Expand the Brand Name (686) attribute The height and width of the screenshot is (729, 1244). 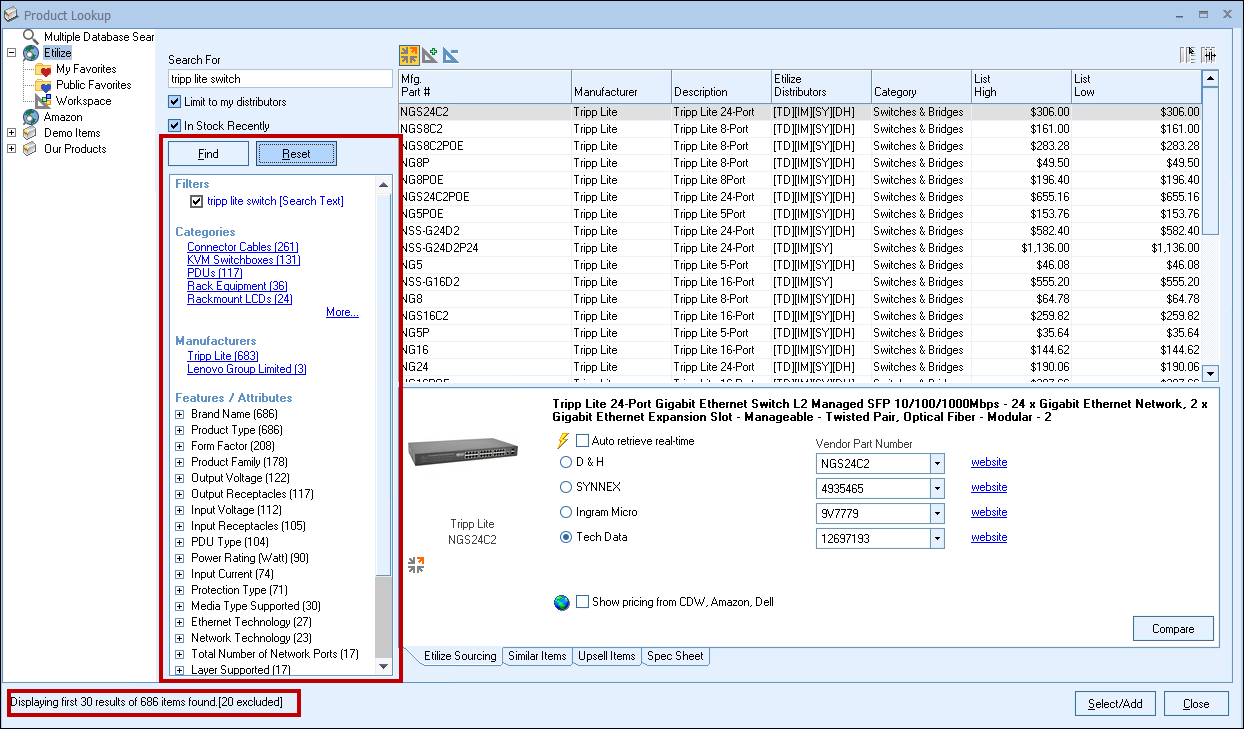[x=180, y=414]
